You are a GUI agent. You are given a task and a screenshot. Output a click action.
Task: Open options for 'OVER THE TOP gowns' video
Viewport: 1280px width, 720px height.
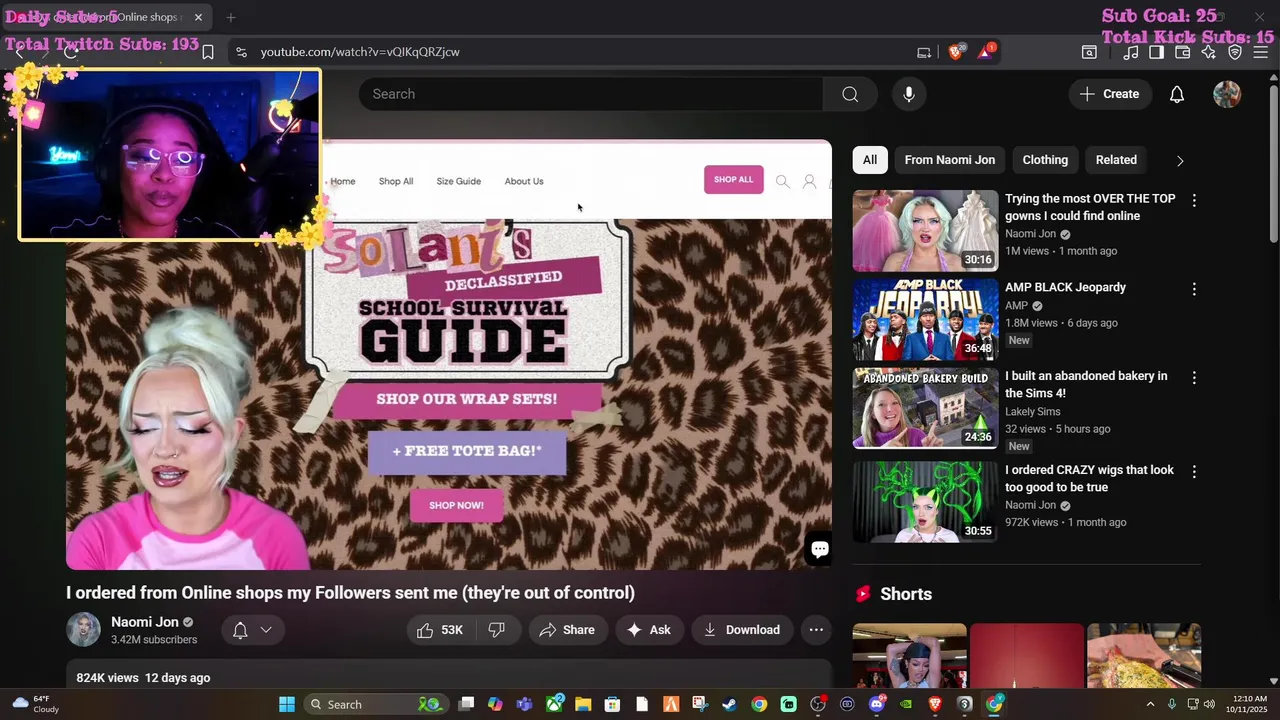point(1194,200)
